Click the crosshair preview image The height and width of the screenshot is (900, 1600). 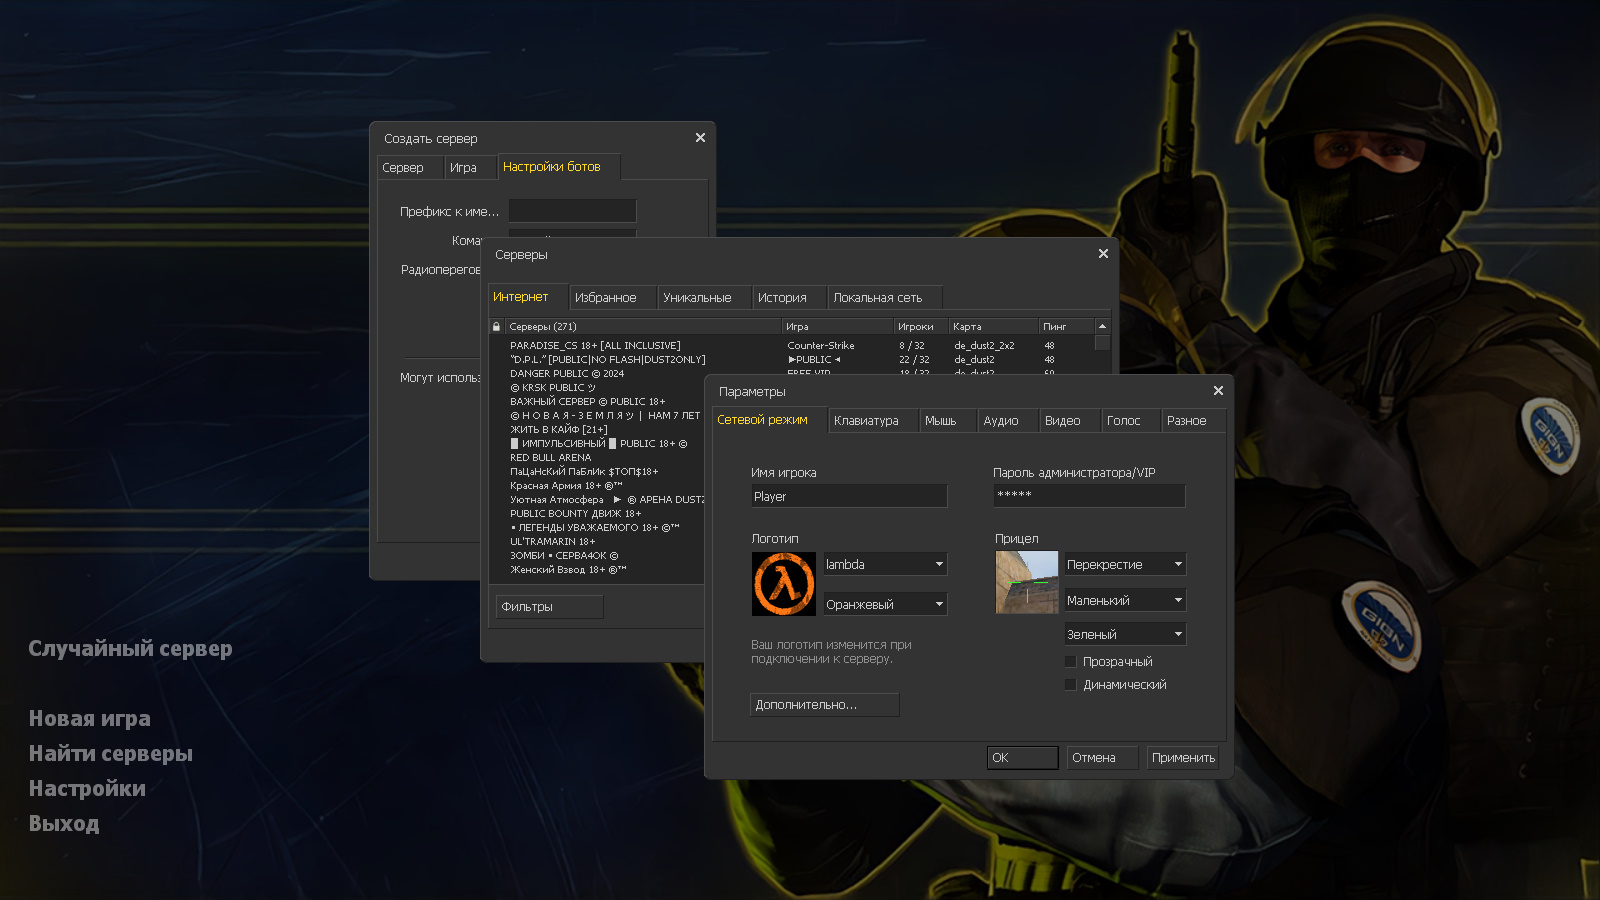[1027, 582]
